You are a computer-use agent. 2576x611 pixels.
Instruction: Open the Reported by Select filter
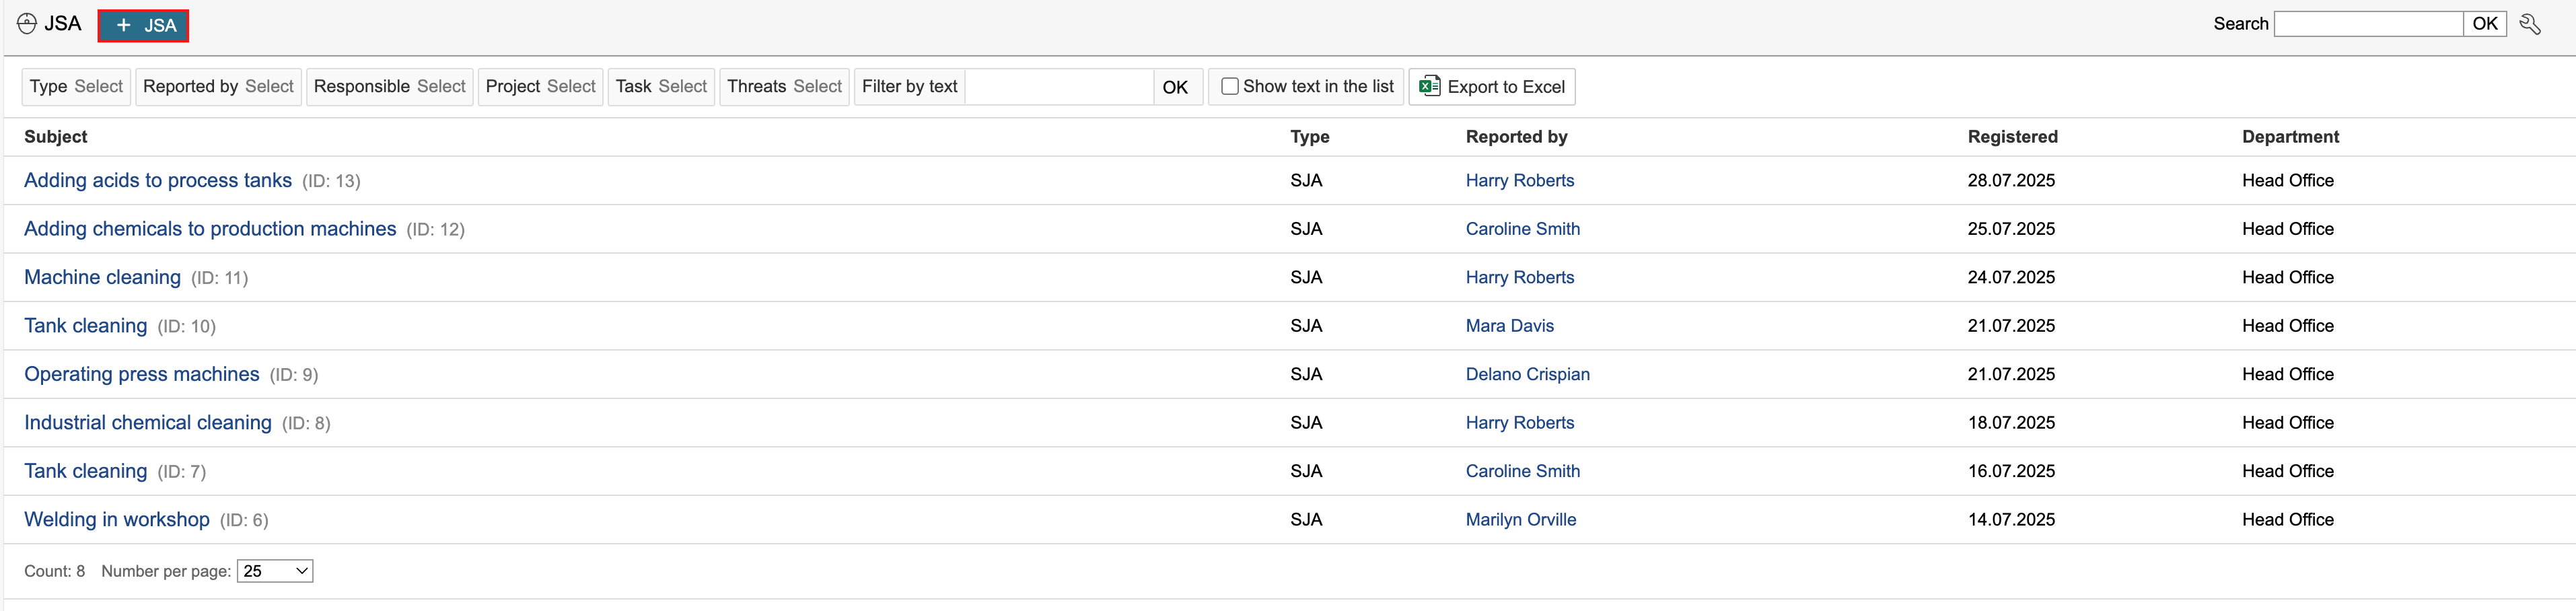218,86
